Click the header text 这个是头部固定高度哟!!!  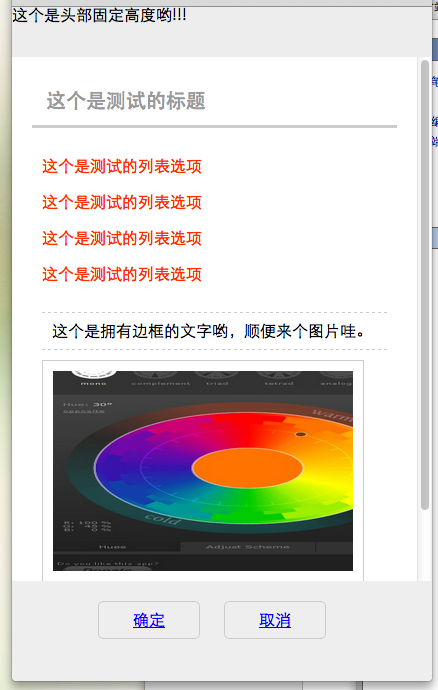point(99,15)
